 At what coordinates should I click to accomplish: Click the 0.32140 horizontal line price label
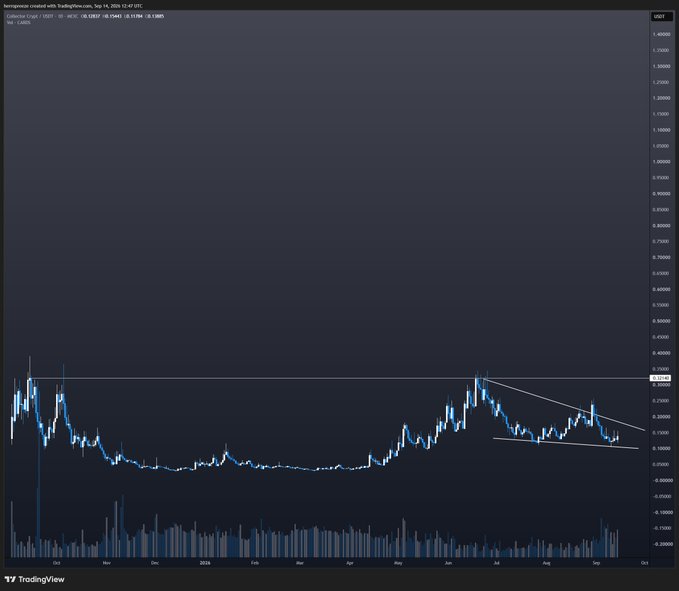(661, 378)
